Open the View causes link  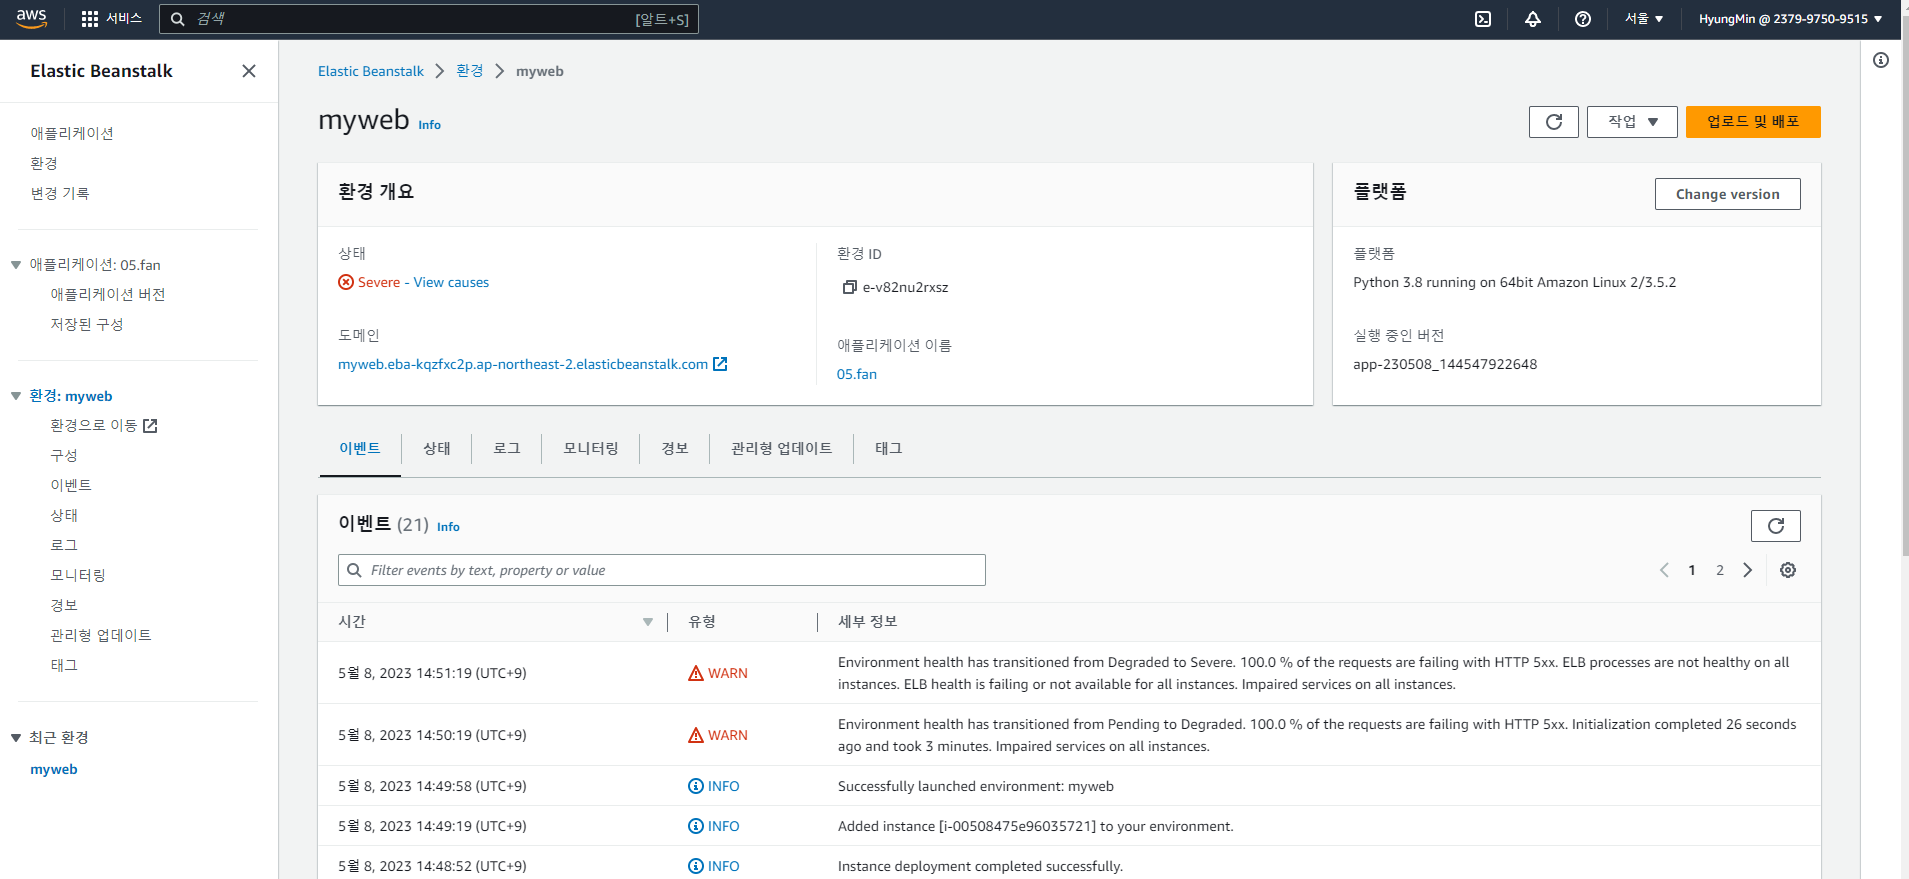pos(451,283)
